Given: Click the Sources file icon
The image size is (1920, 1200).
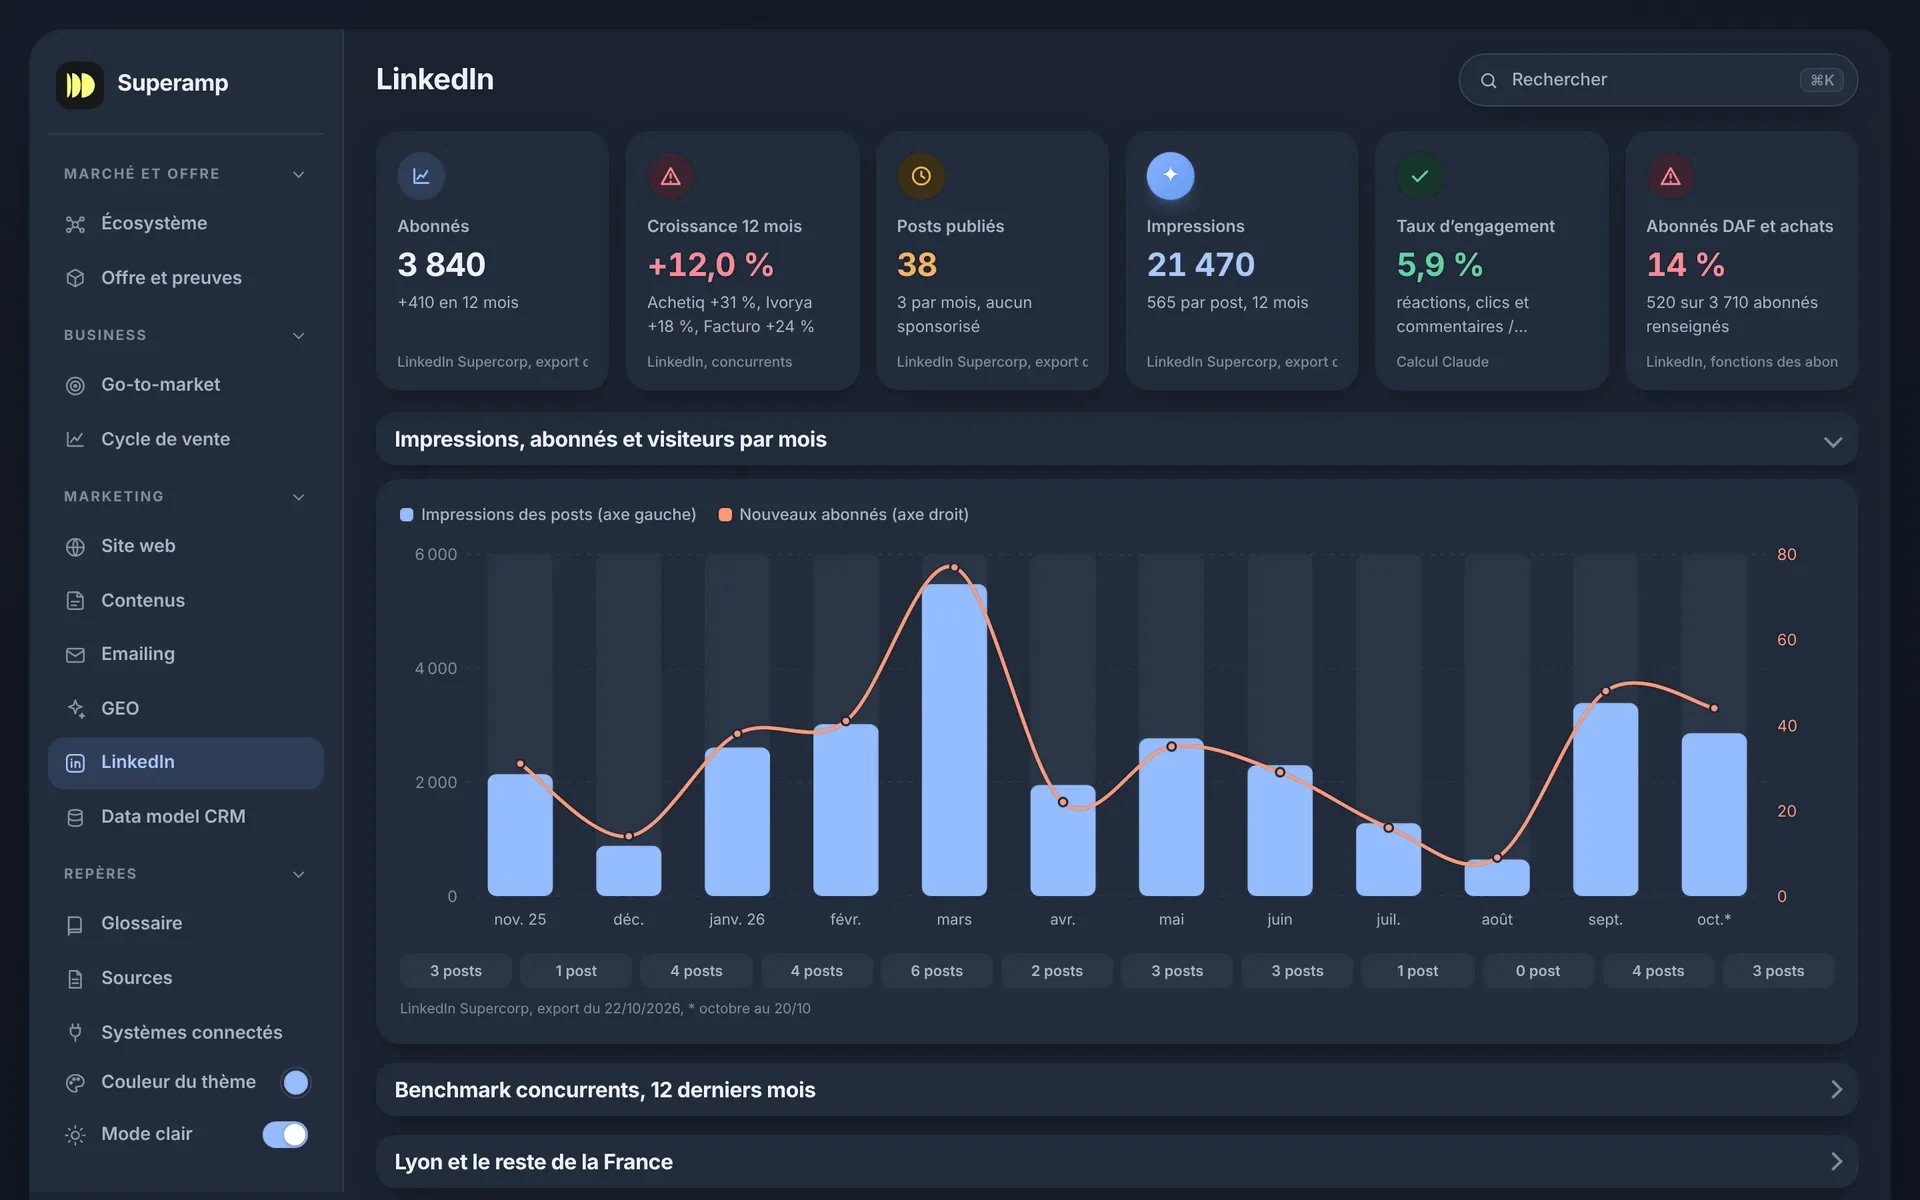Looking at the screenshot, I should pos(75,979).
